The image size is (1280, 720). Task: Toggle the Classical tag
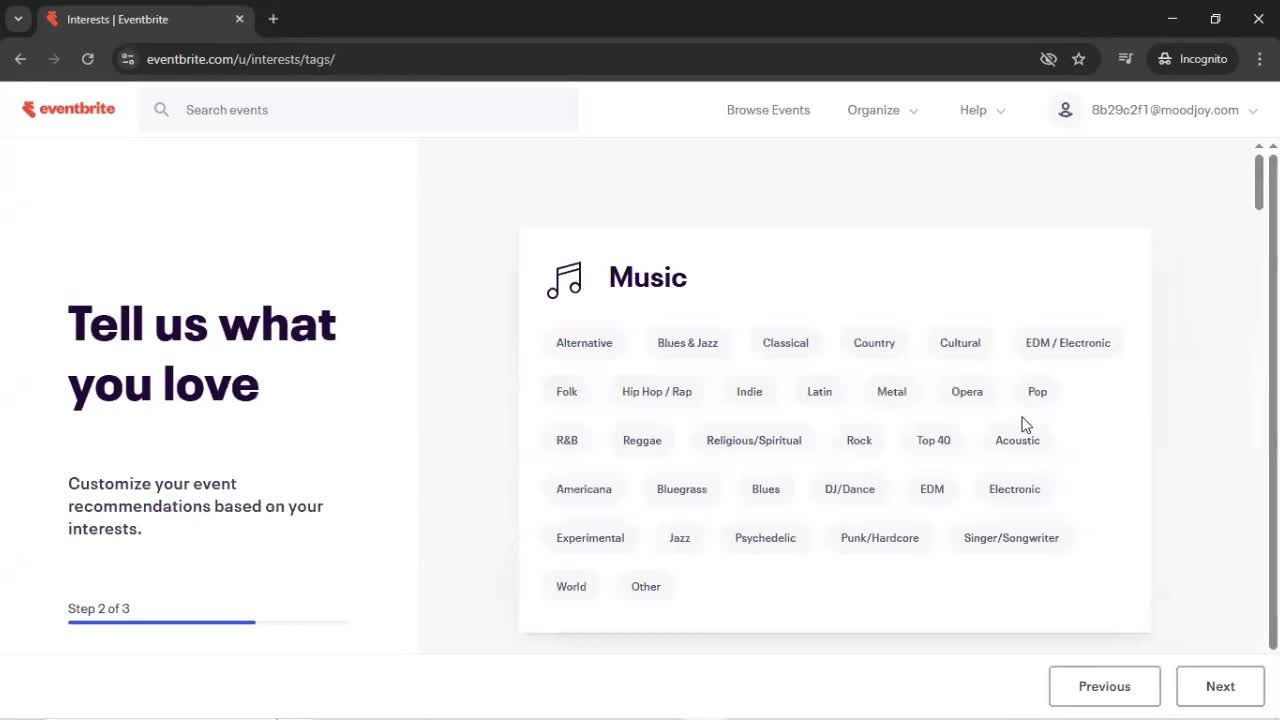click(x=785, y=343)
